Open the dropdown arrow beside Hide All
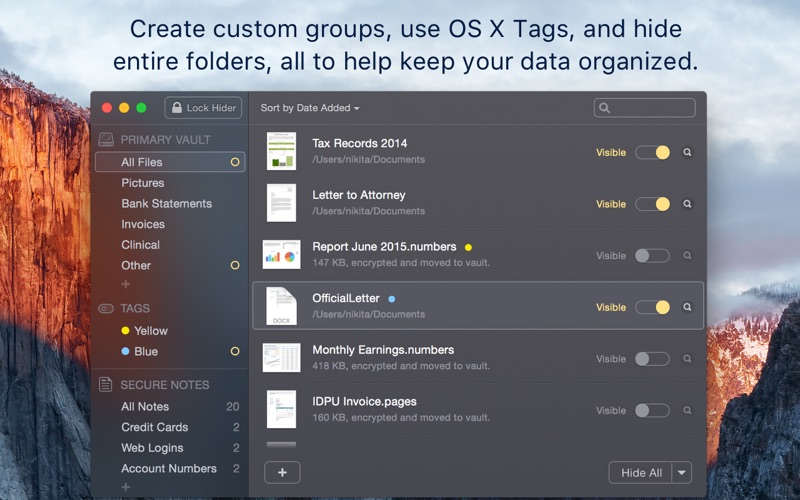 (x=681, y=473)
